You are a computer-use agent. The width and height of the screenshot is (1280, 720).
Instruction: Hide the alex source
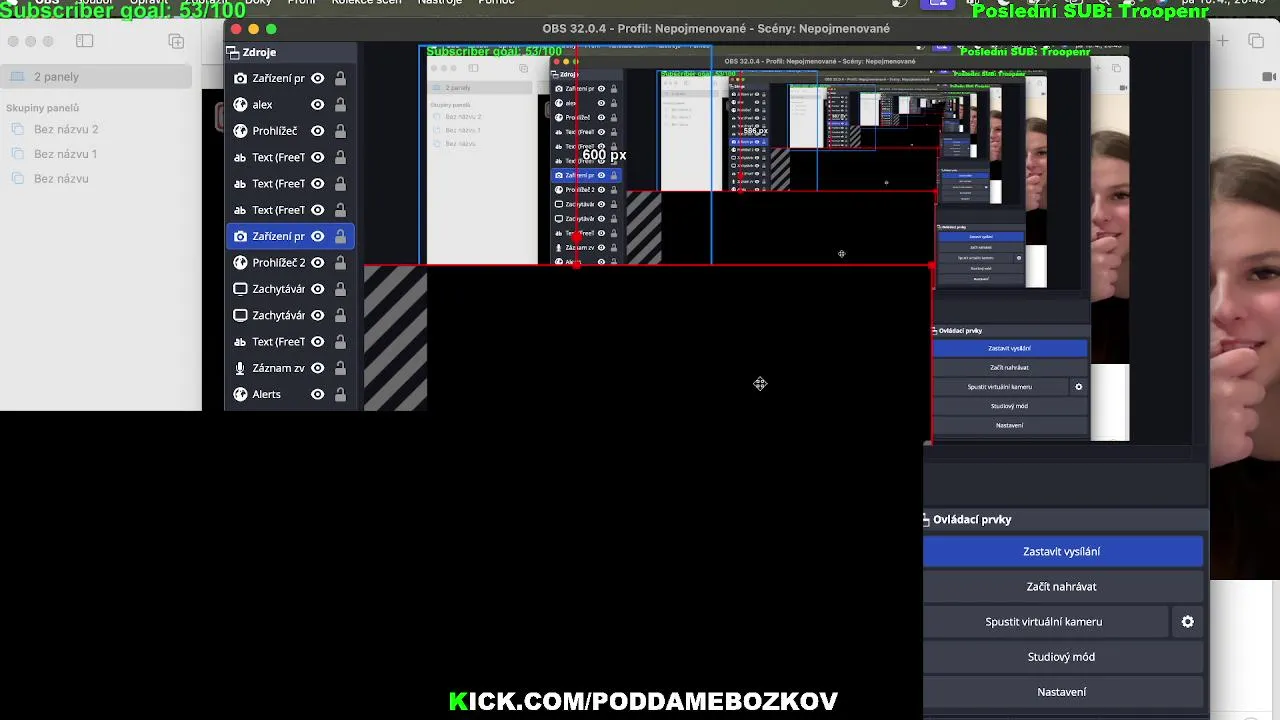tap(317, 104)
